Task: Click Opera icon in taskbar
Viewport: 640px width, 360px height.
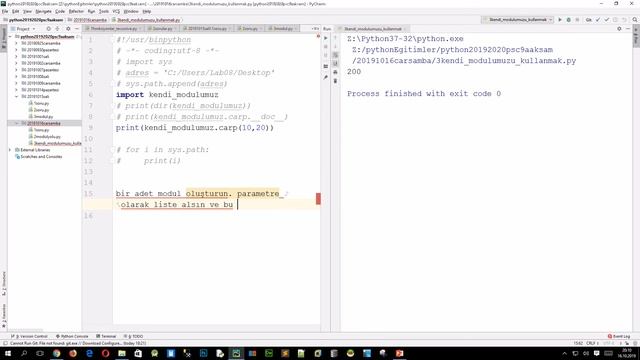Action: pyautogui.click(x=105, y=353)
